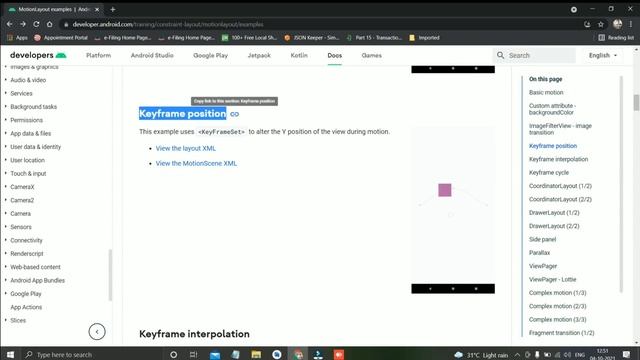Open the App Actions sidebar item
Image resolution: width=640 pixels, height=360 pixels.
tap(26, 307)
